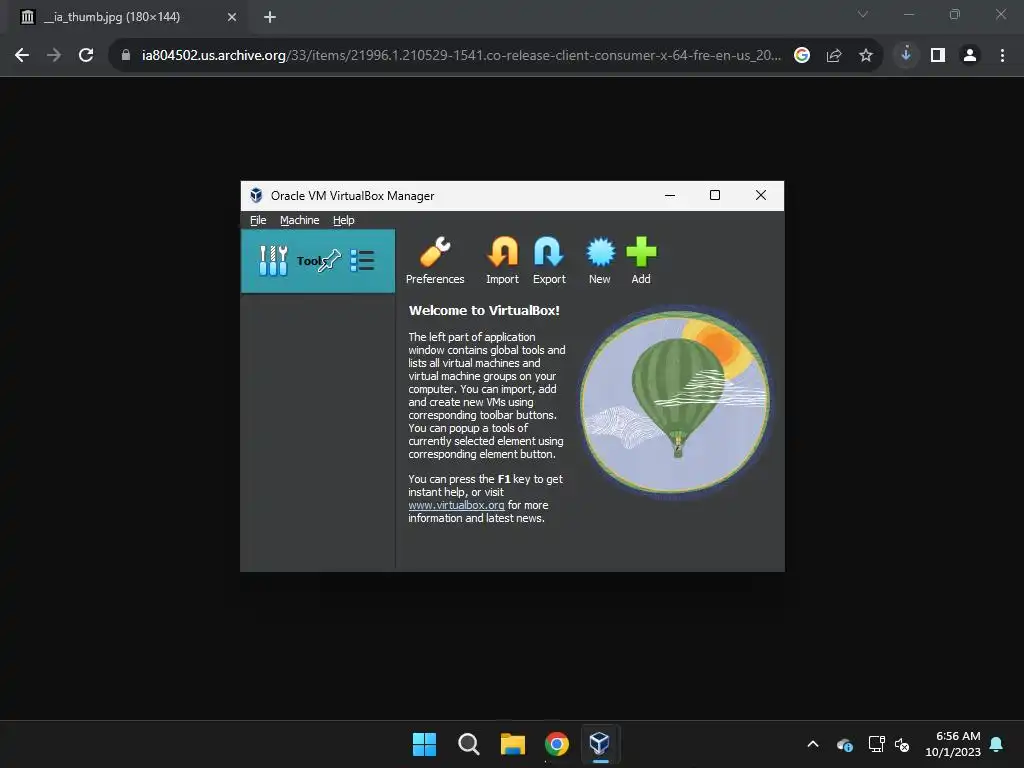This screenshot has width=1024, height=768.
Task: Go back using the browser back arrow
Action: [x=22, y=56]
